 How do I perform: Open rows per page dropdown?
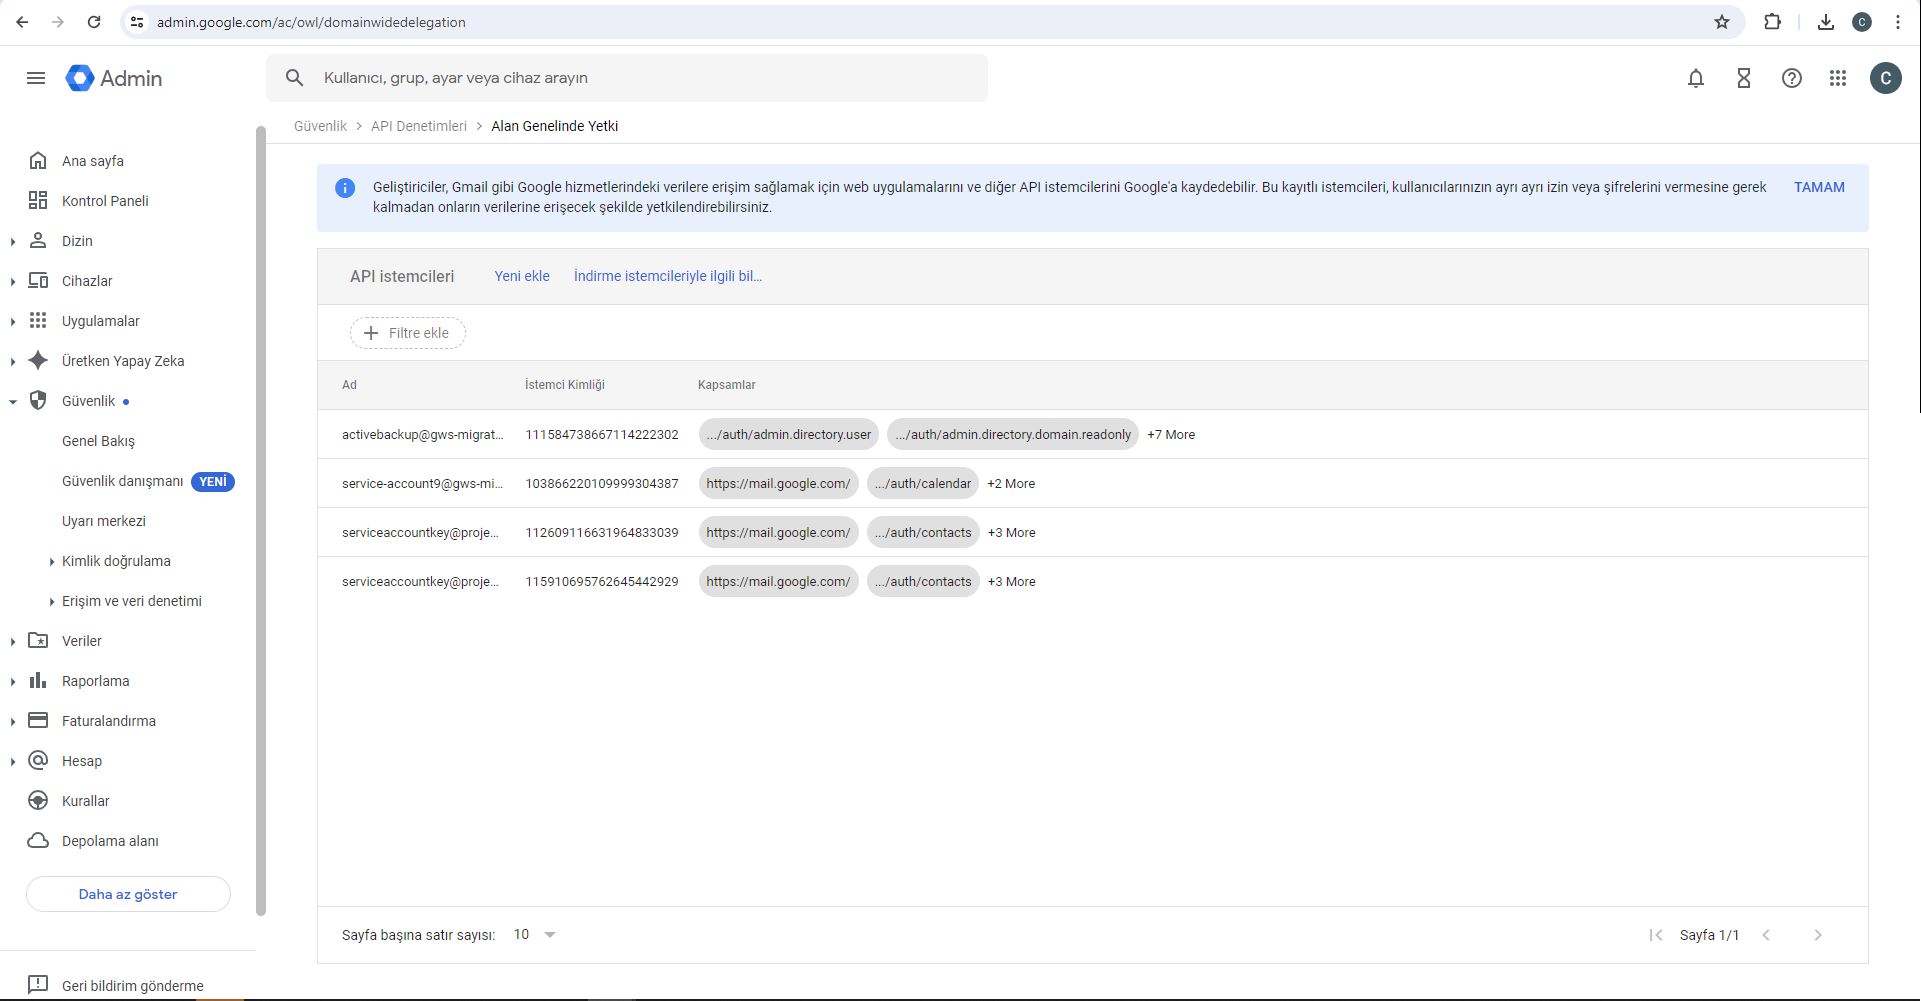tap(535, 935)
